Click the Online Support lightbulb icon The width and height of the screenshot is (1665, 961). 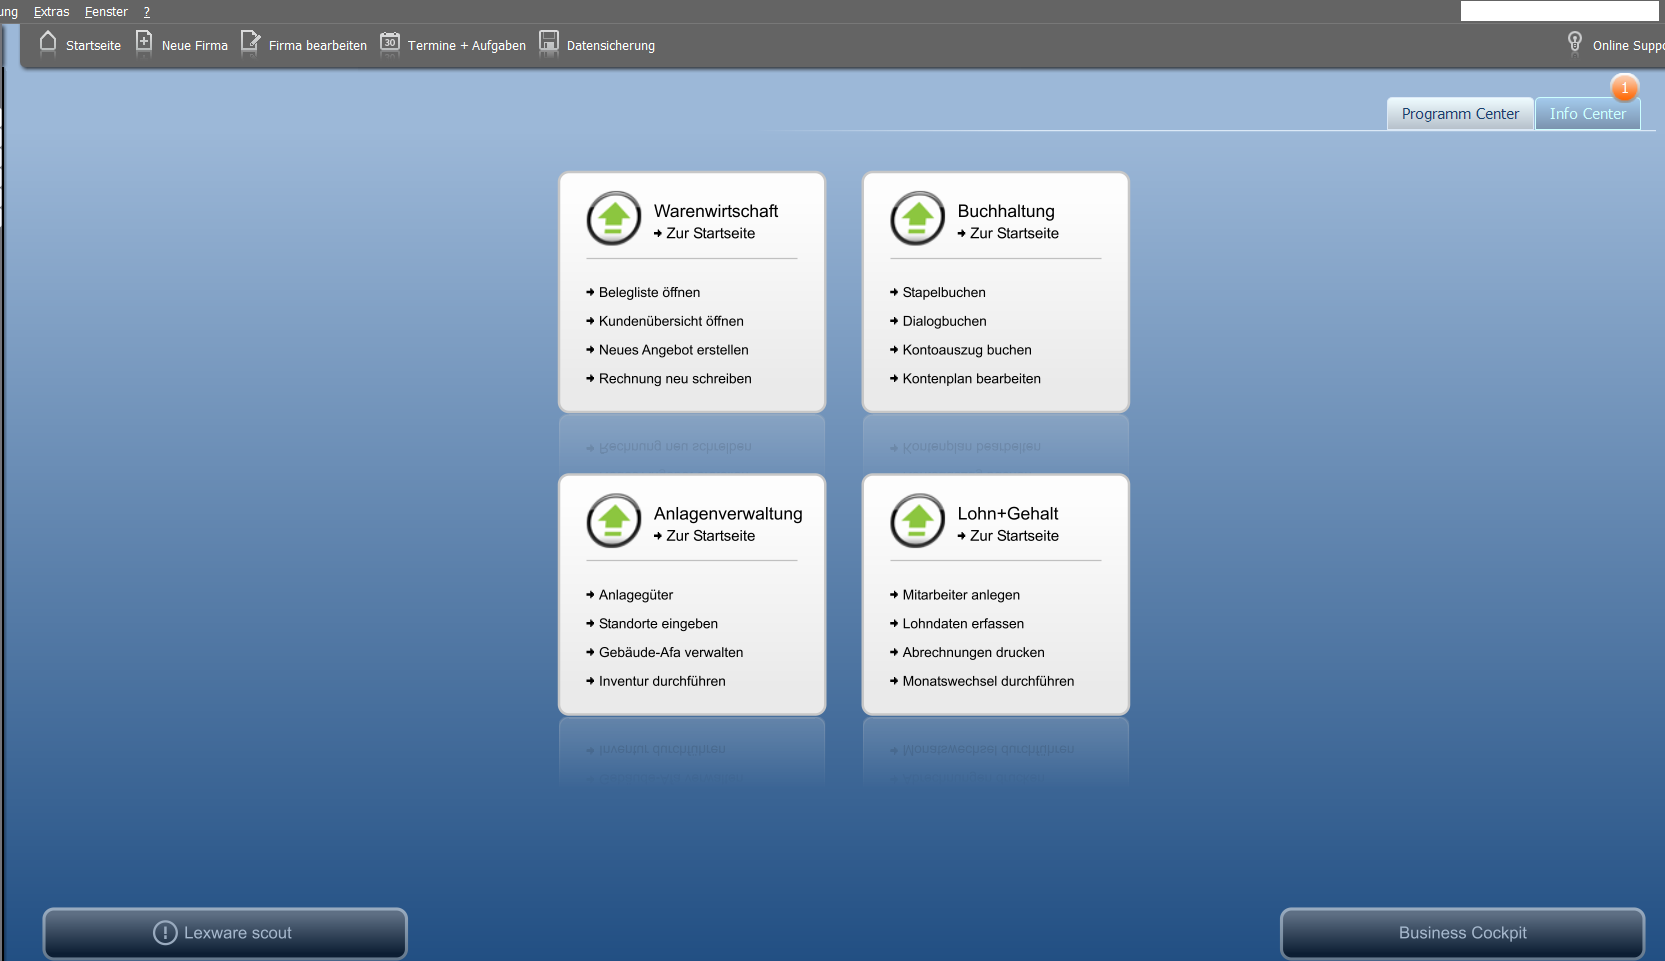coord(1575,42)
